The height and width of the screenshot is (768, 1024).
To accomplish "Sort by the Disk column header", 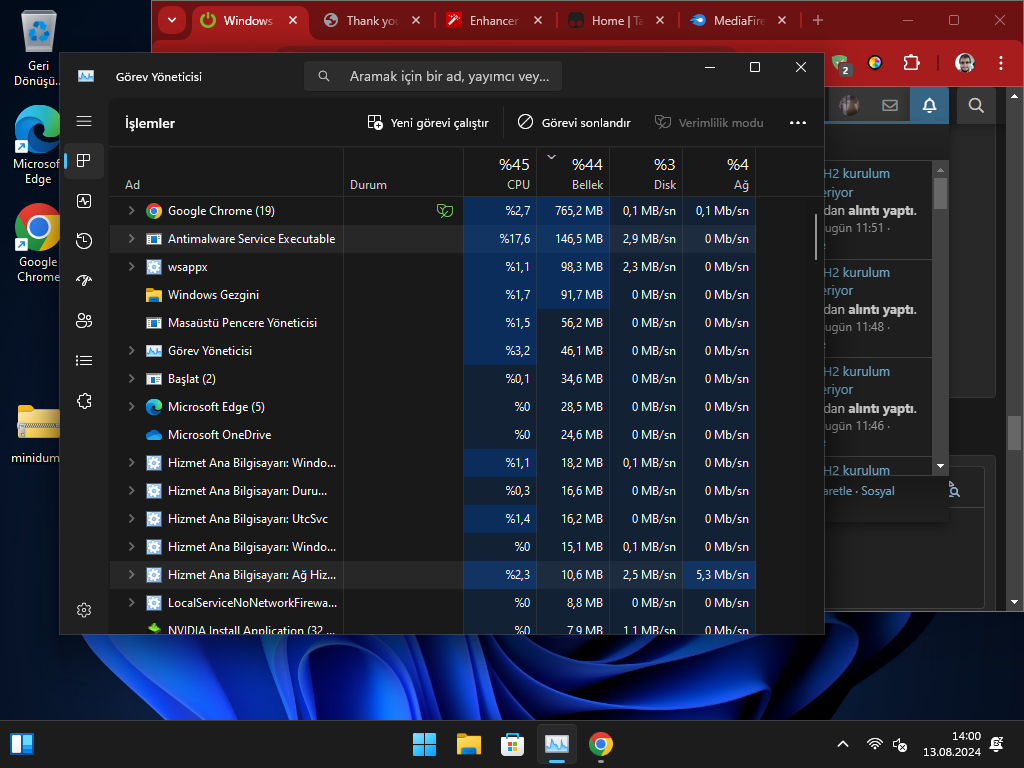I will [x=647, y=172].
